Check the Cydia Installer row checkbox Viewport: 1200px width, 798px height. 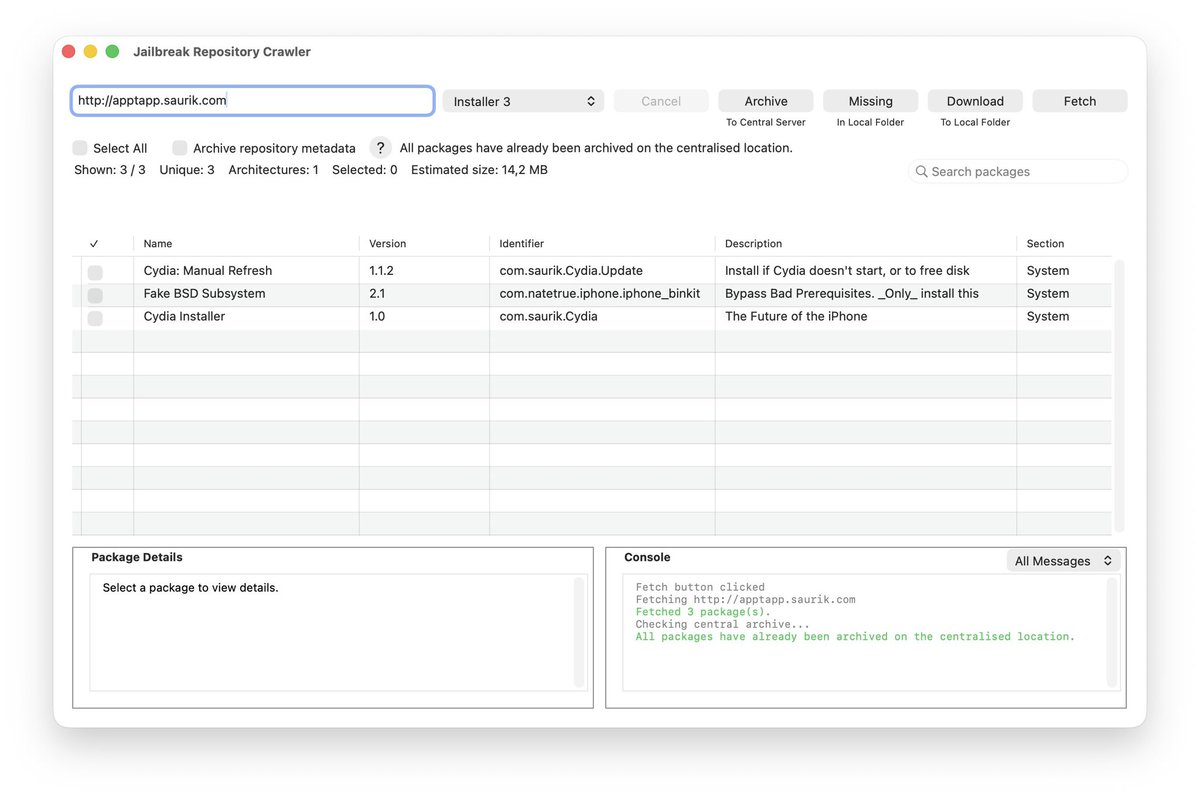(95, 318)
